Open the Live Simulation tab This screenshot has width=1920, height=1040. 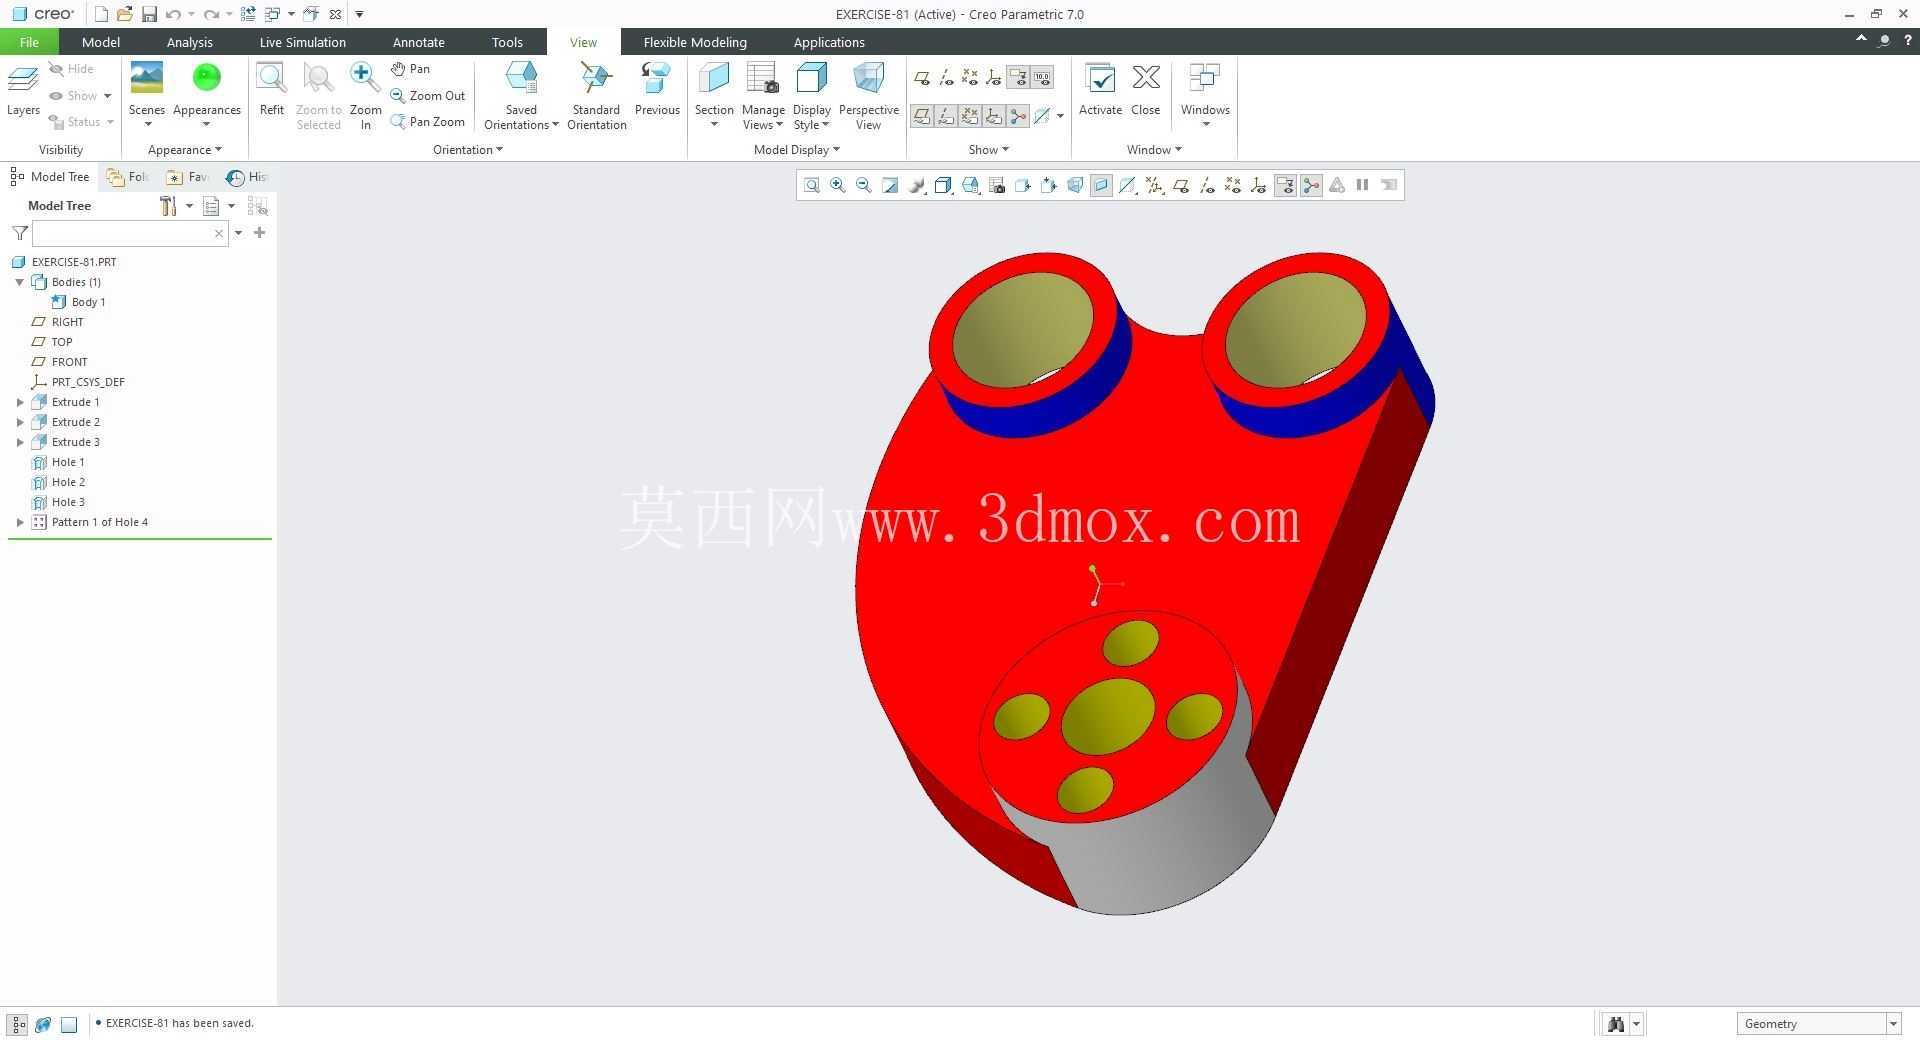click(302, 42)
